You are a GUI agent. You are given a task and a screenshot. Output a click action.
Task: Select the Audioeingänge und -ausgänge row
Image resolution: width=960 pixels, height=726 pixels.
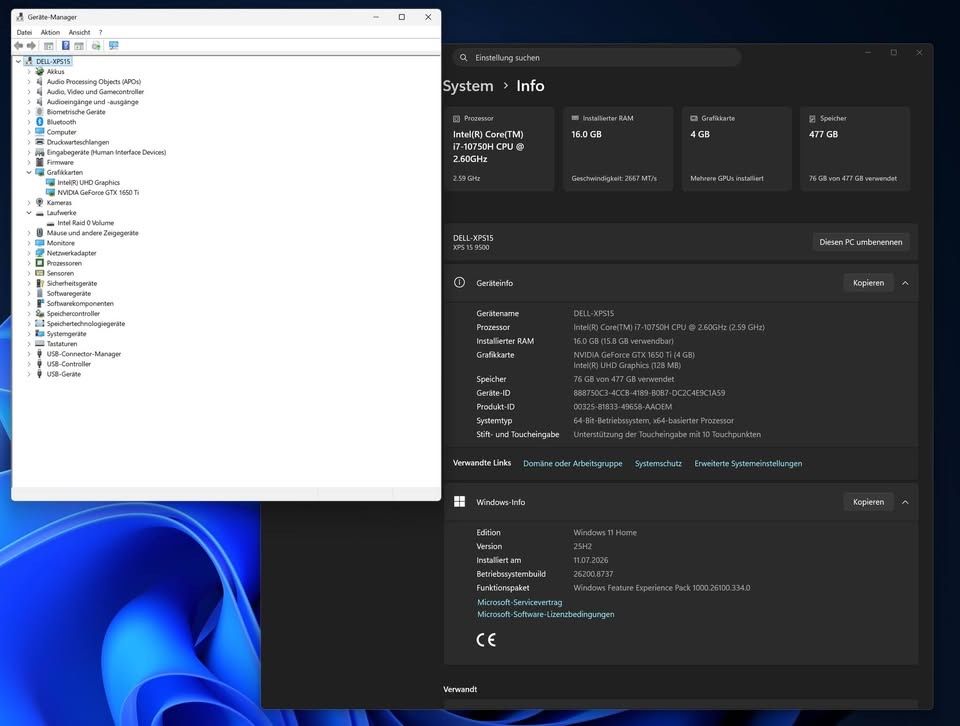point(92,102)
